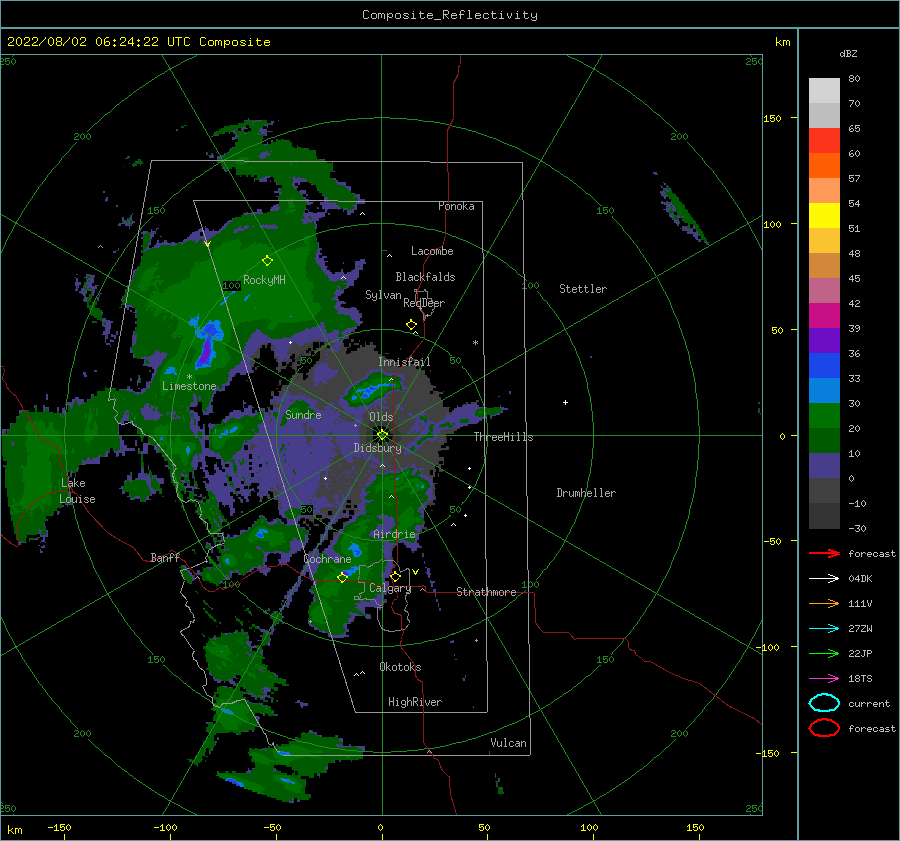Pick the violet purple dBZ scale swatch
The height and width of the screenshot is (841, 900).
pos(824,340)
